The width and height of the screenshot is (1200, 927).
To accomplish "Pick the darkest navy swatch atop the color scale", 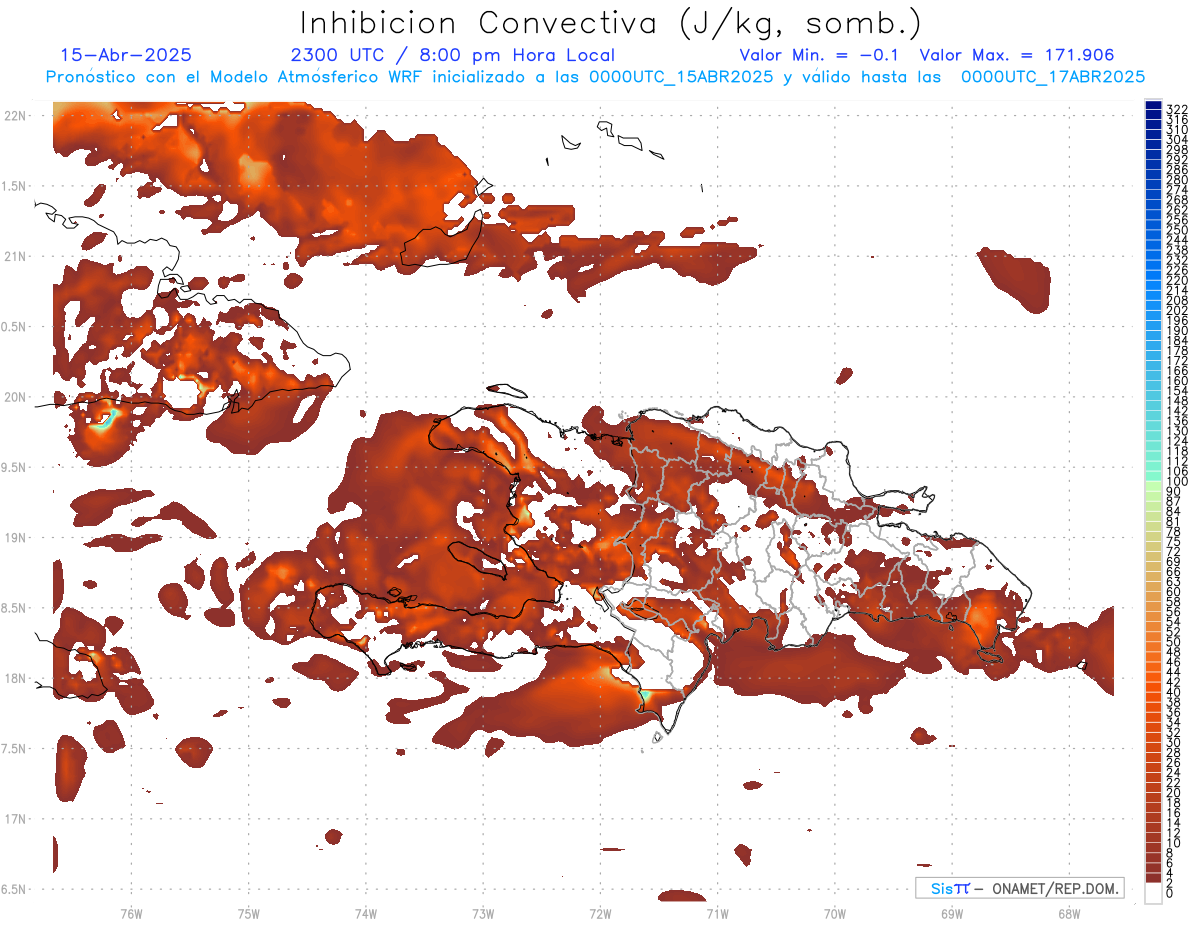I will click(x=1153, y=106).
